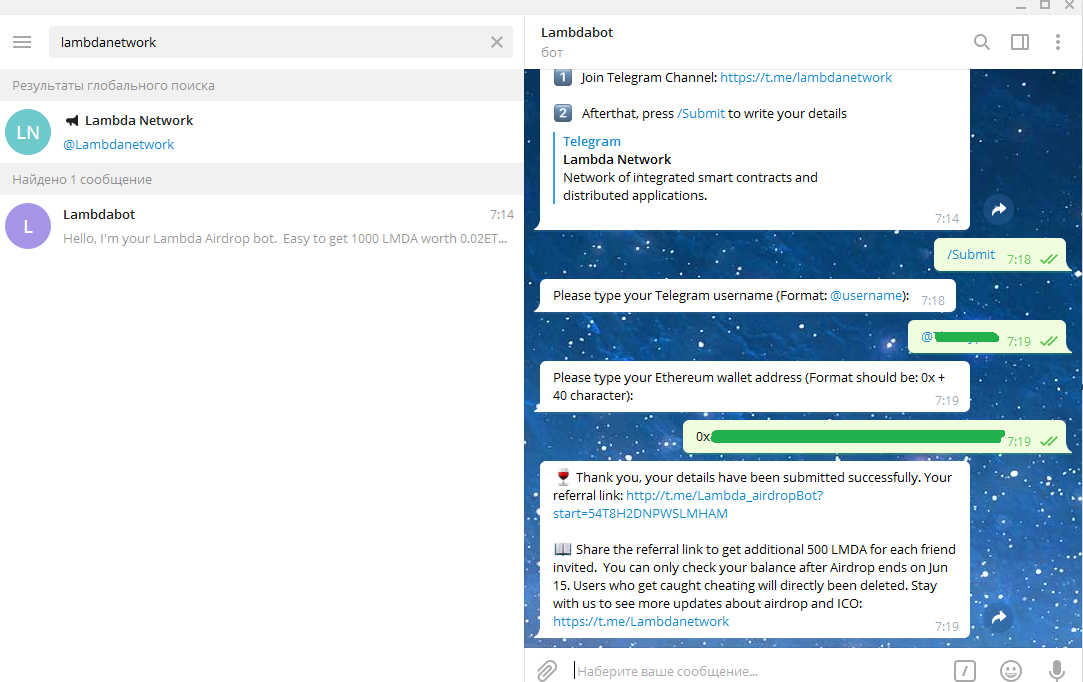Screen dimensions: 1083x682
Task: Open the Lambda Network channel result
Action: 262,132
